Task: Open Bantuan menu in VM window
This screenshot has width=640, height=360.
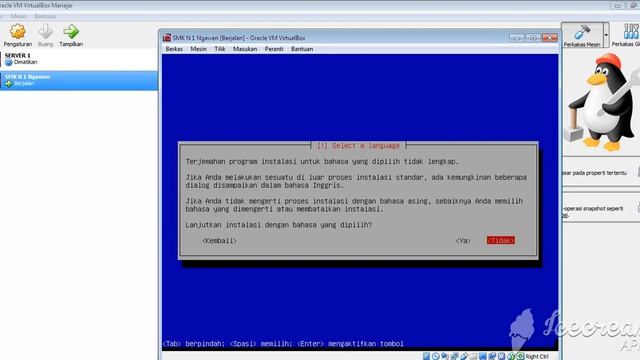Action: pos(302,49)
